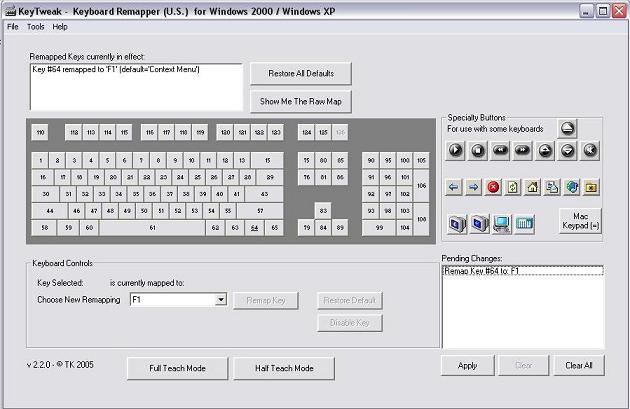Click the Next Track specialty button
The height and width of the screenshot is (409, 630).
[x=522, y=150]
